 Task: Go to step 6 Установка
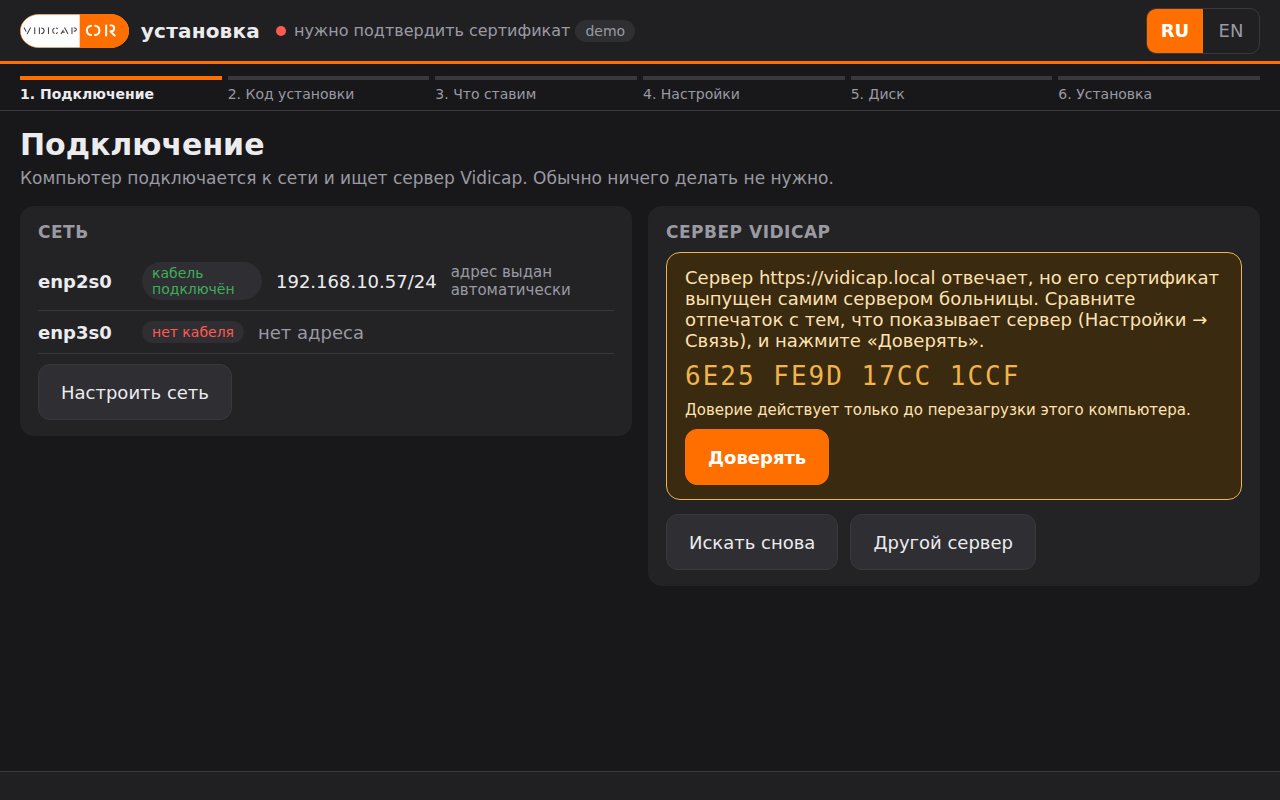click(x=1159, y=89)
